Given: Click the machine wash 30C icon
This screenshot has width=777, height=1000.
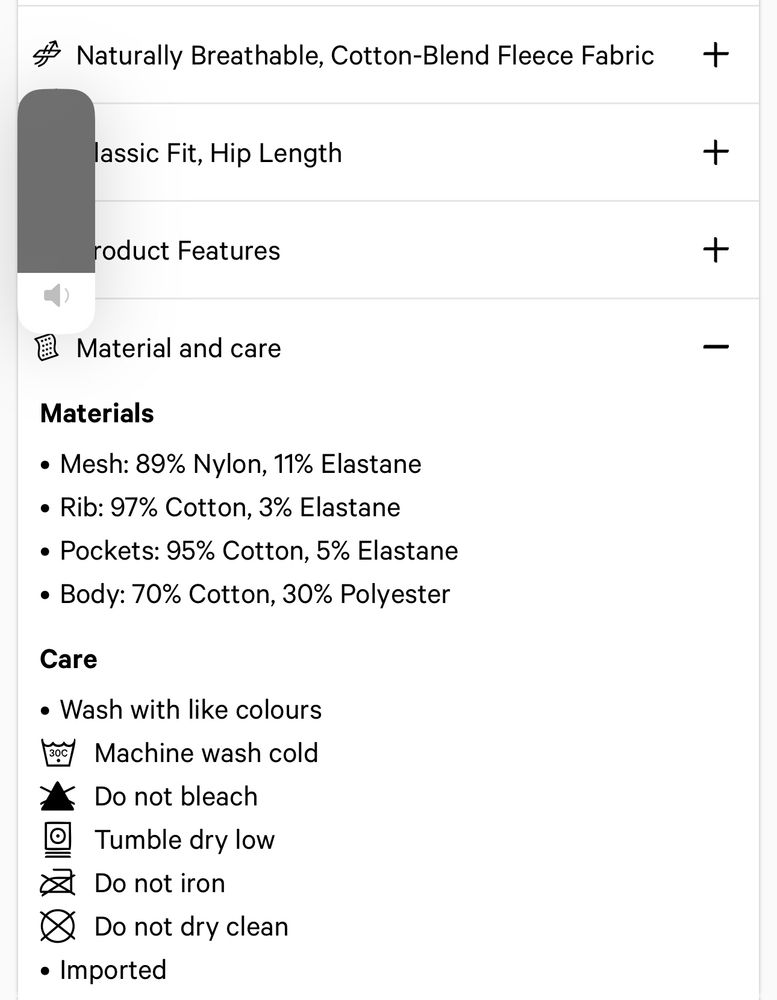Looking at the screenshot, I should coord(57,753).
